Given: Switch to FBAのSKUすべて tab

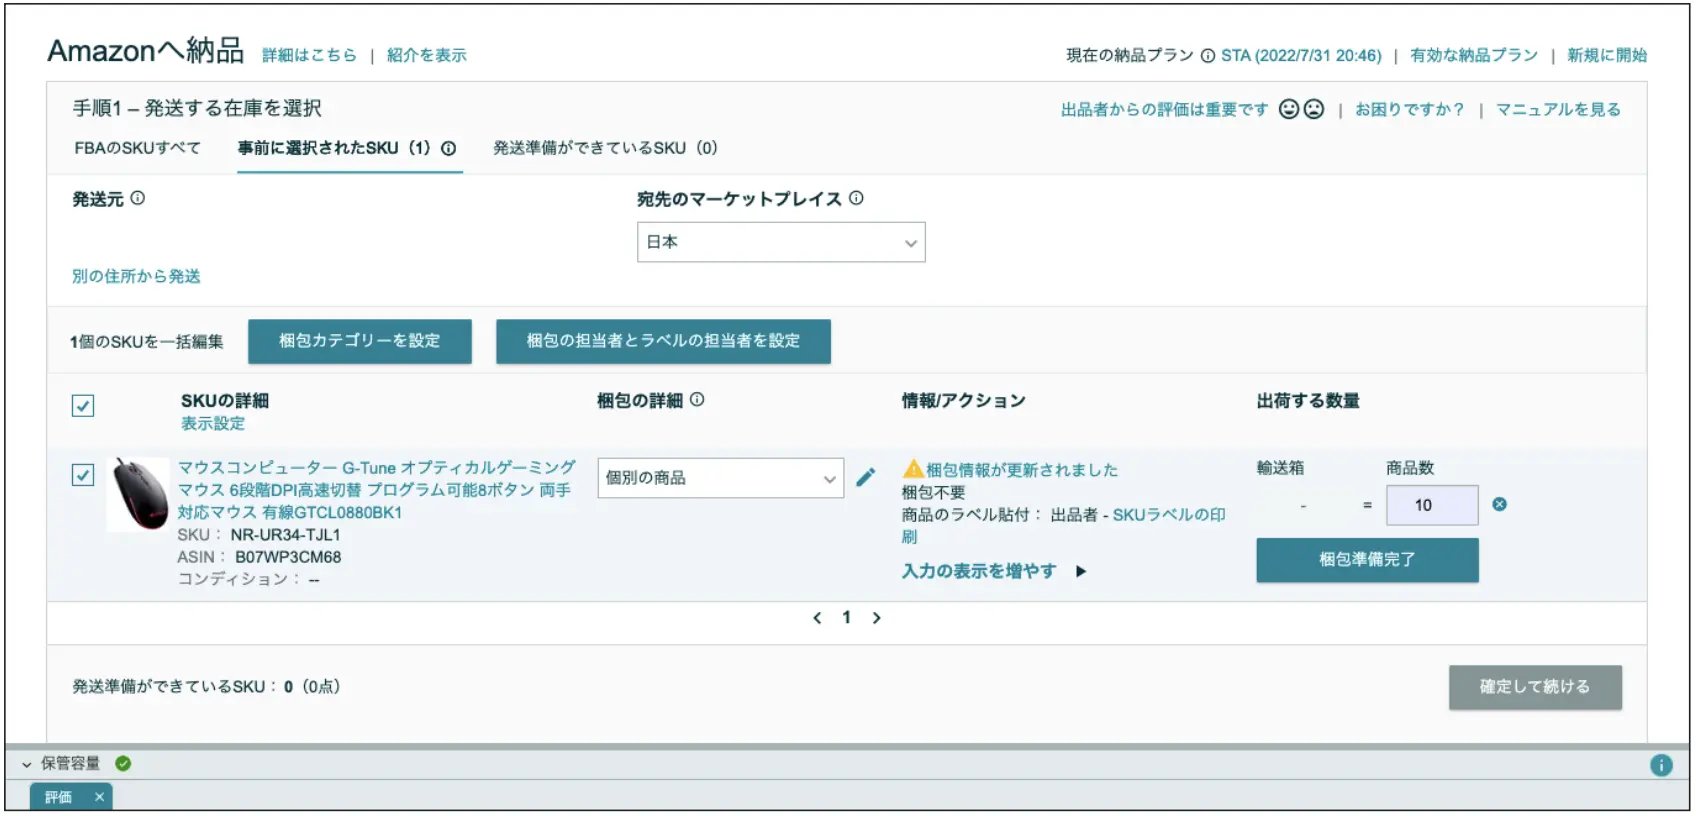Looking at the screenshot, I should [x=137, y=148].
